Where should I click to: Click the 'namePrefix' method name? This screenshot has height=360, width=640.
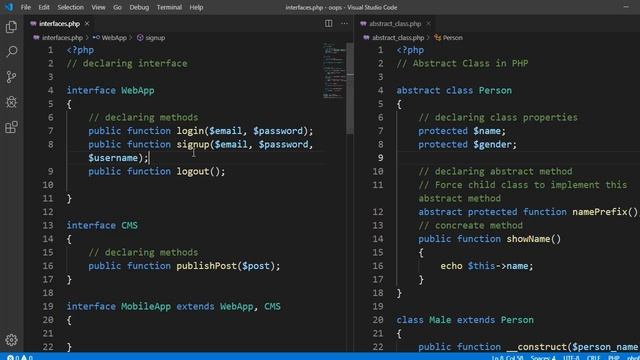point(600,212)
